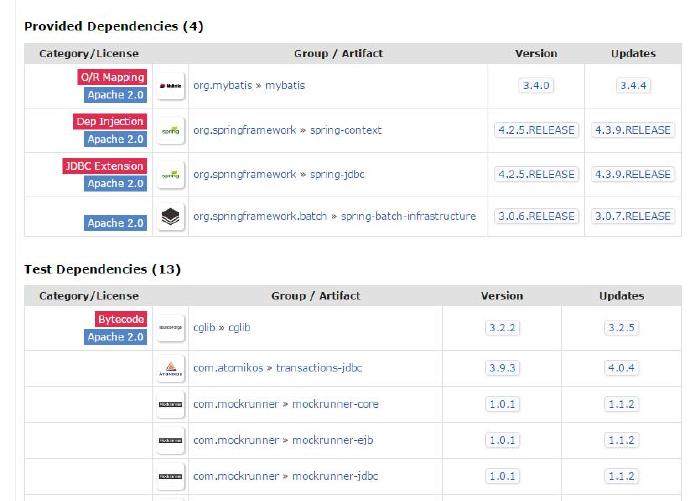The width and height of the screenshot is (690, 501).
Task: Click Apache 2.0 license tag for cglib
Action: [115, 337]
